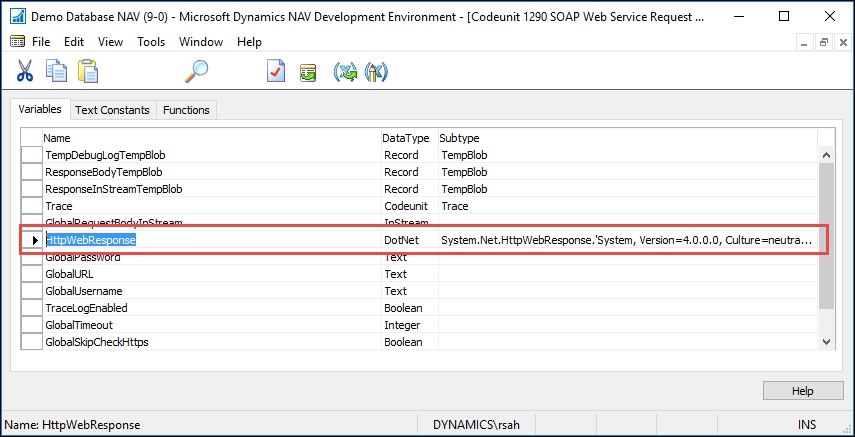Select the TempDebugLogTempBlob variable name
This screenshot has width=855, height=437.
pyautogui.click(x=105, y=155)
